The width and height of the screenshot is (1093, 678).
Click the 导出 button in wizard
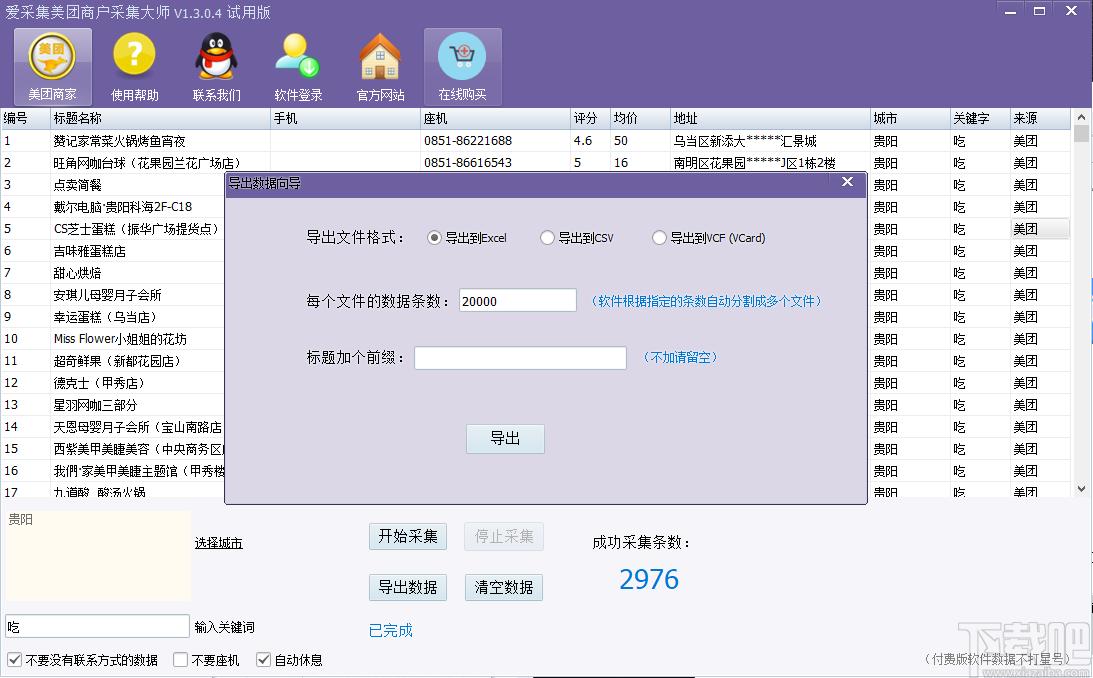click(x=505, y=439)
